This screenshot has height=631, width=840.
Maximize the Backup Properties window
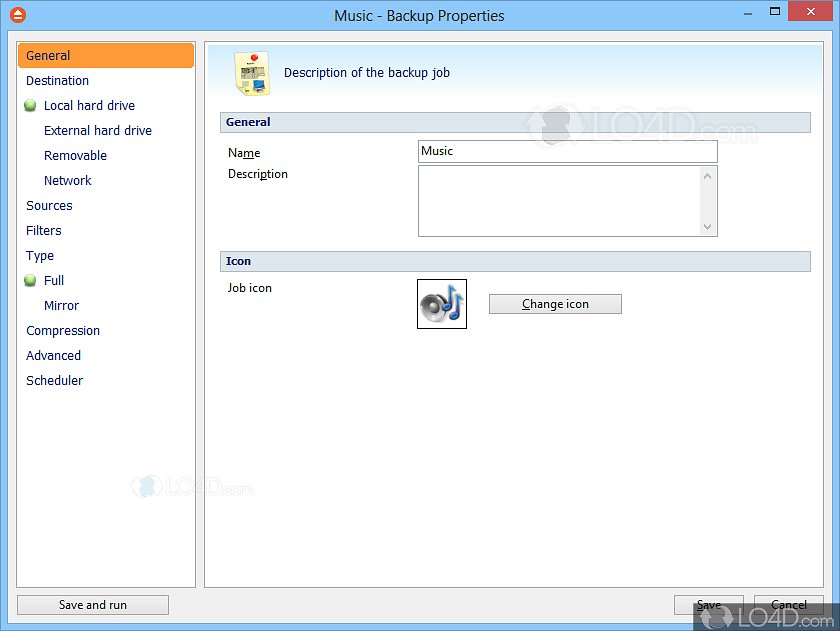point(775,11)
